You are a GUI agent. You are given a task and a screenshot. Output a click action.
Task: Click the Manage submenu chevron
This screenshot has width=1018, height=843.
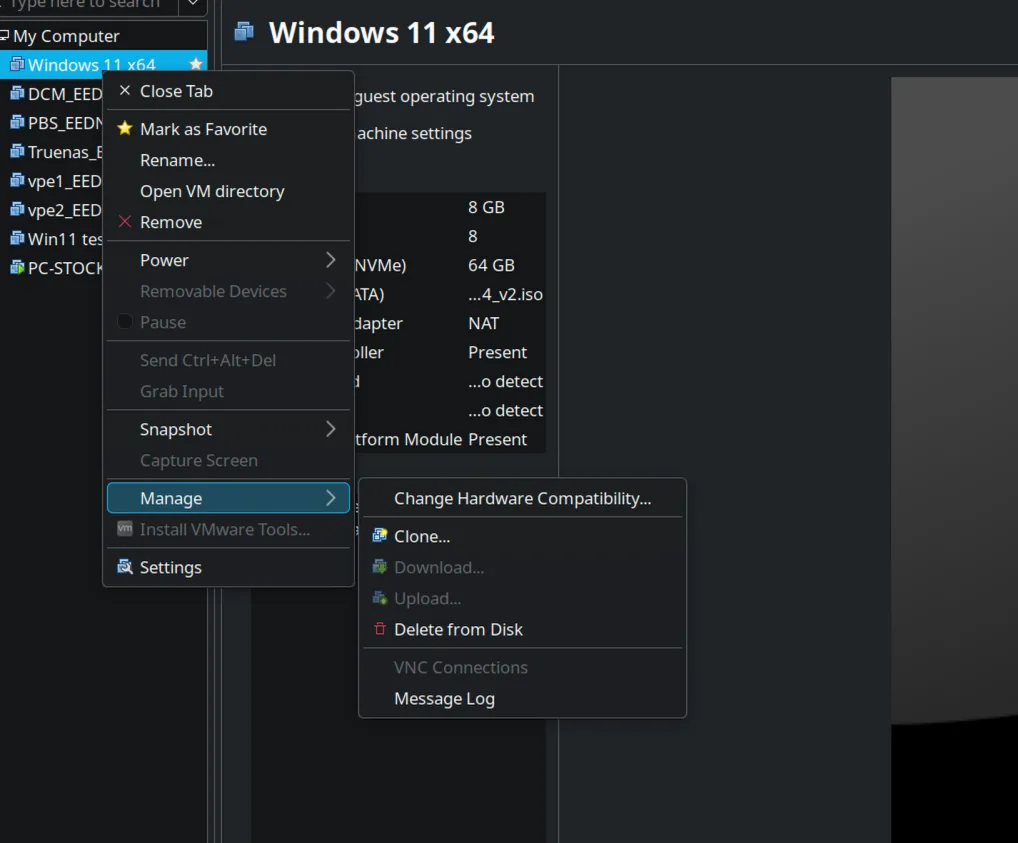click(x=330, y=498)
